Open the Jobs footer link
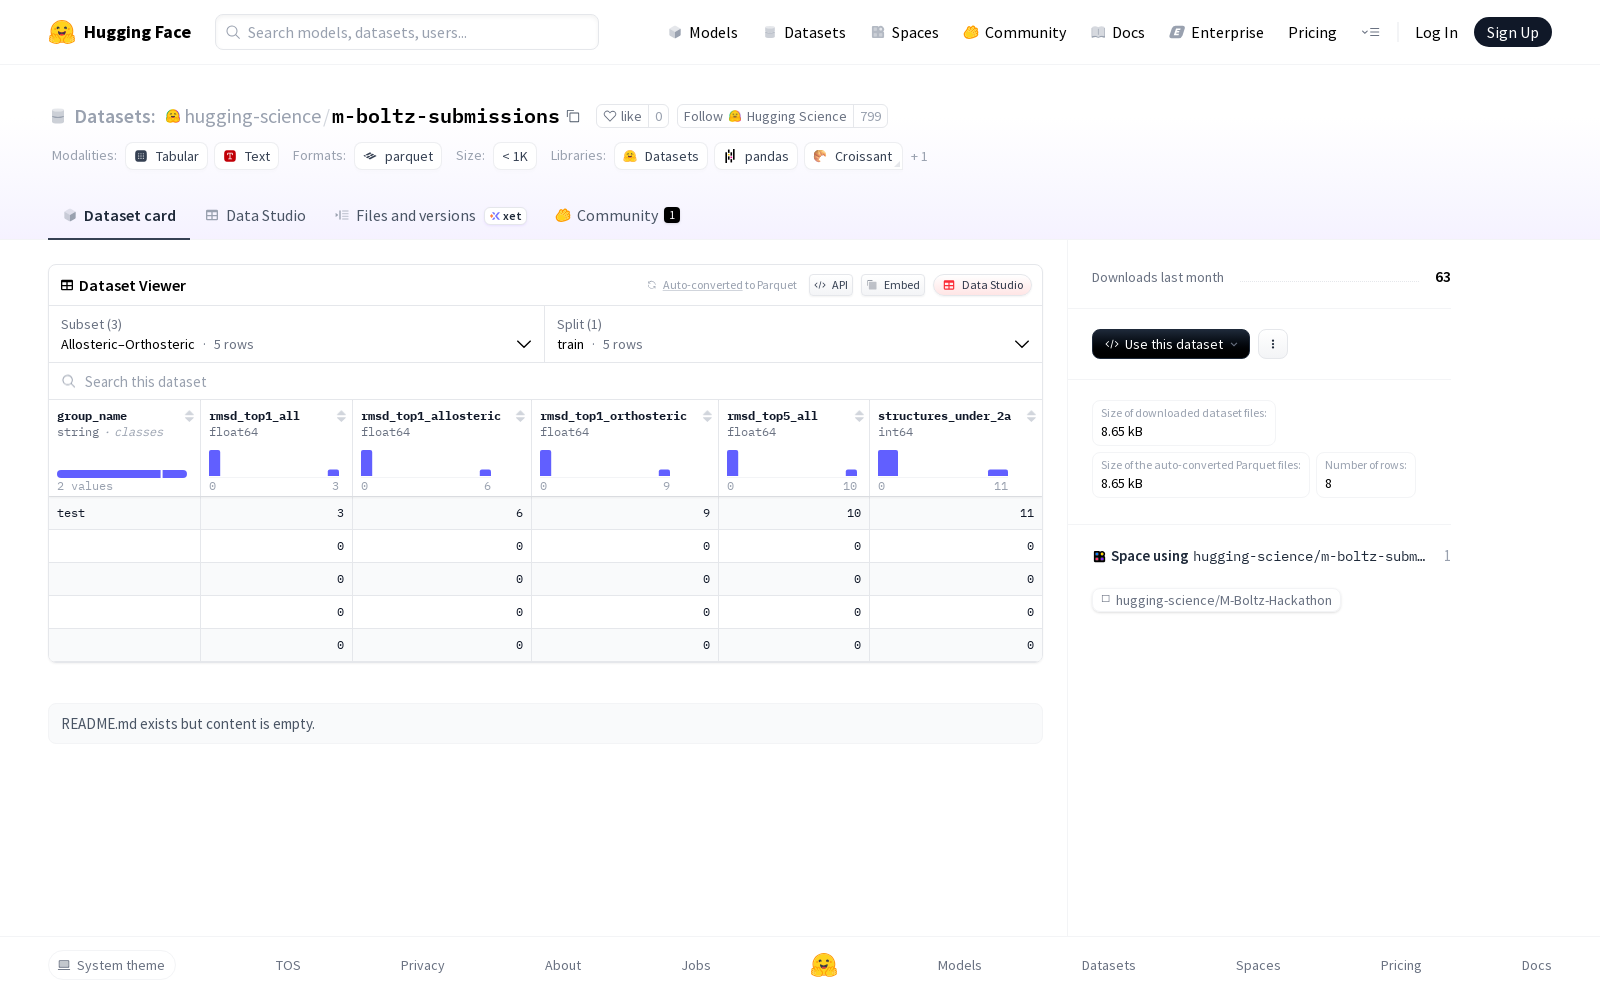The width and height of the screenshot is (1600, 1000). (696, 965)
